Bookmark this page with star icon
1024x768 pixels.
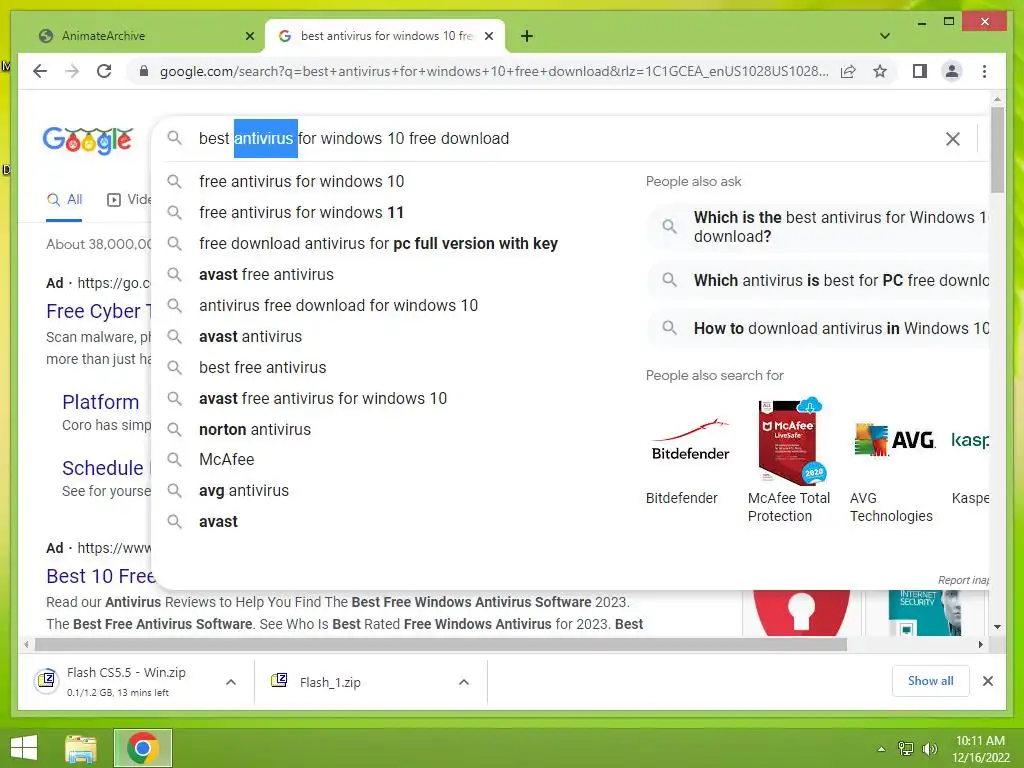[880, 71]
